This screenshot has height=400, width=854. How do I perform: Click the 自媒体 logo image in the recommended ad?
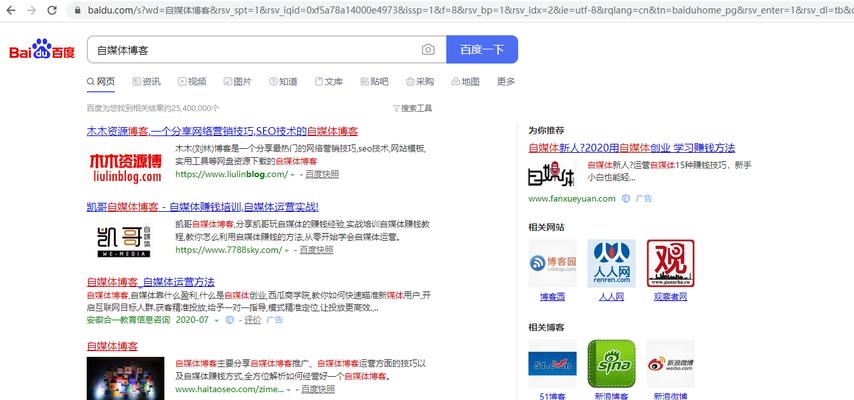tap(551, 174)
